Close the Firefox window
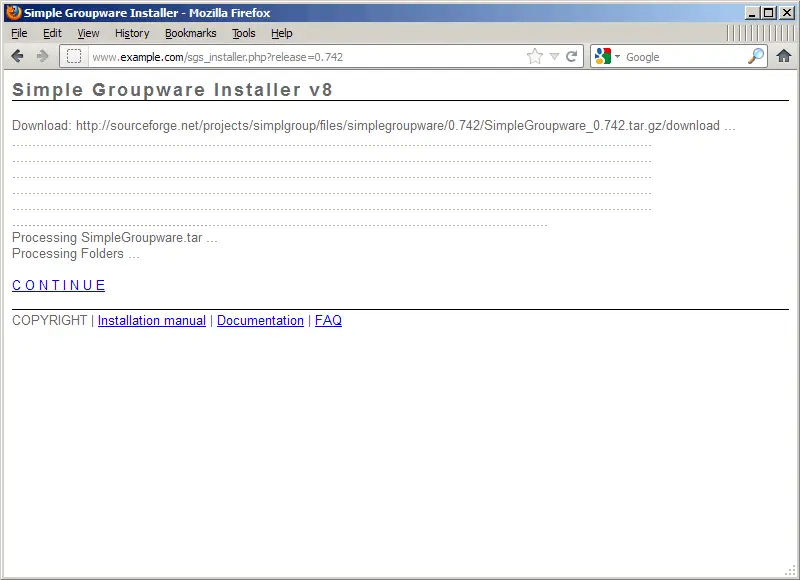 pyautogui.click(x=787, y=13)
